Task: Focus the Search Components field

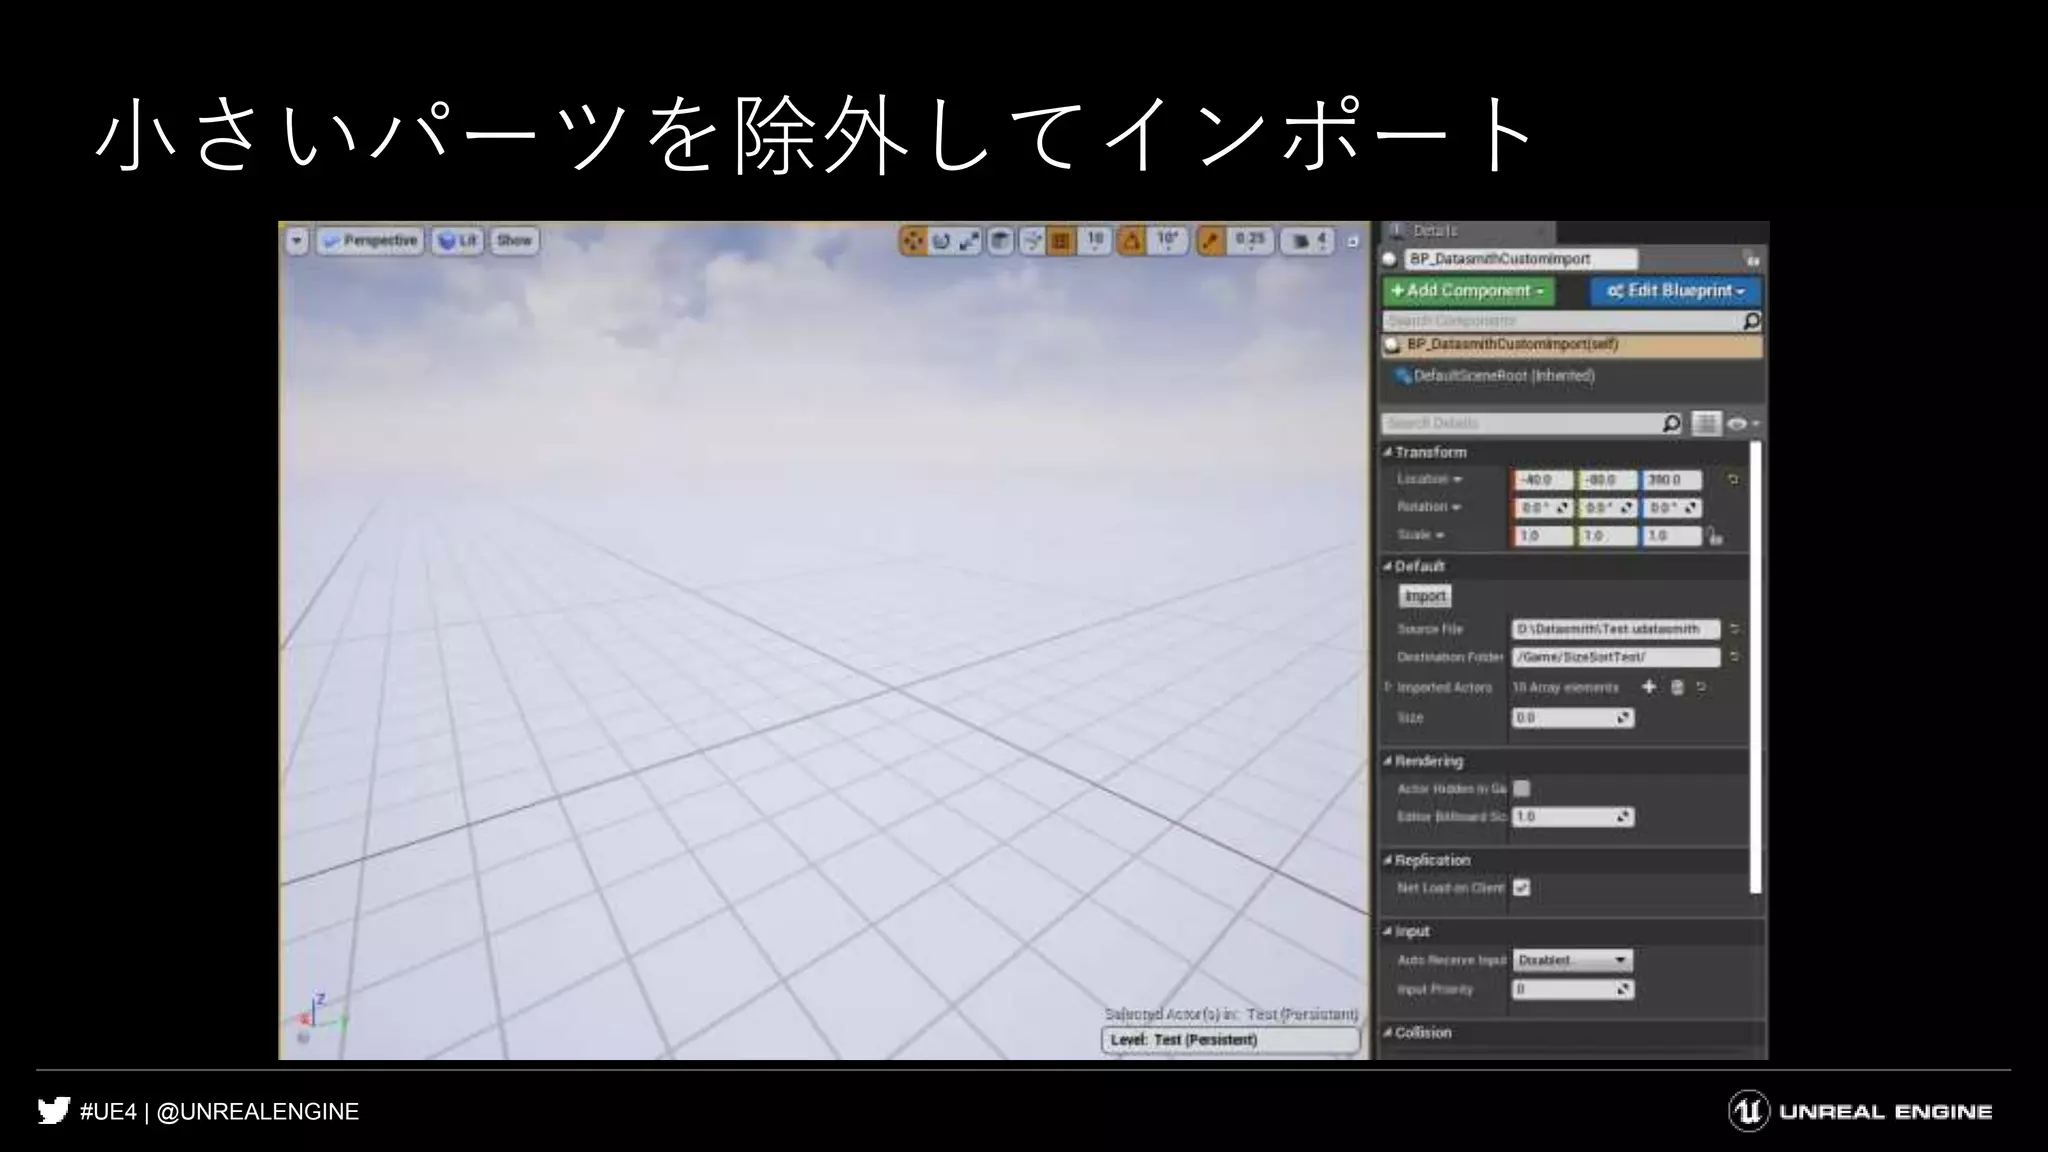Action: coord(1562,321)
